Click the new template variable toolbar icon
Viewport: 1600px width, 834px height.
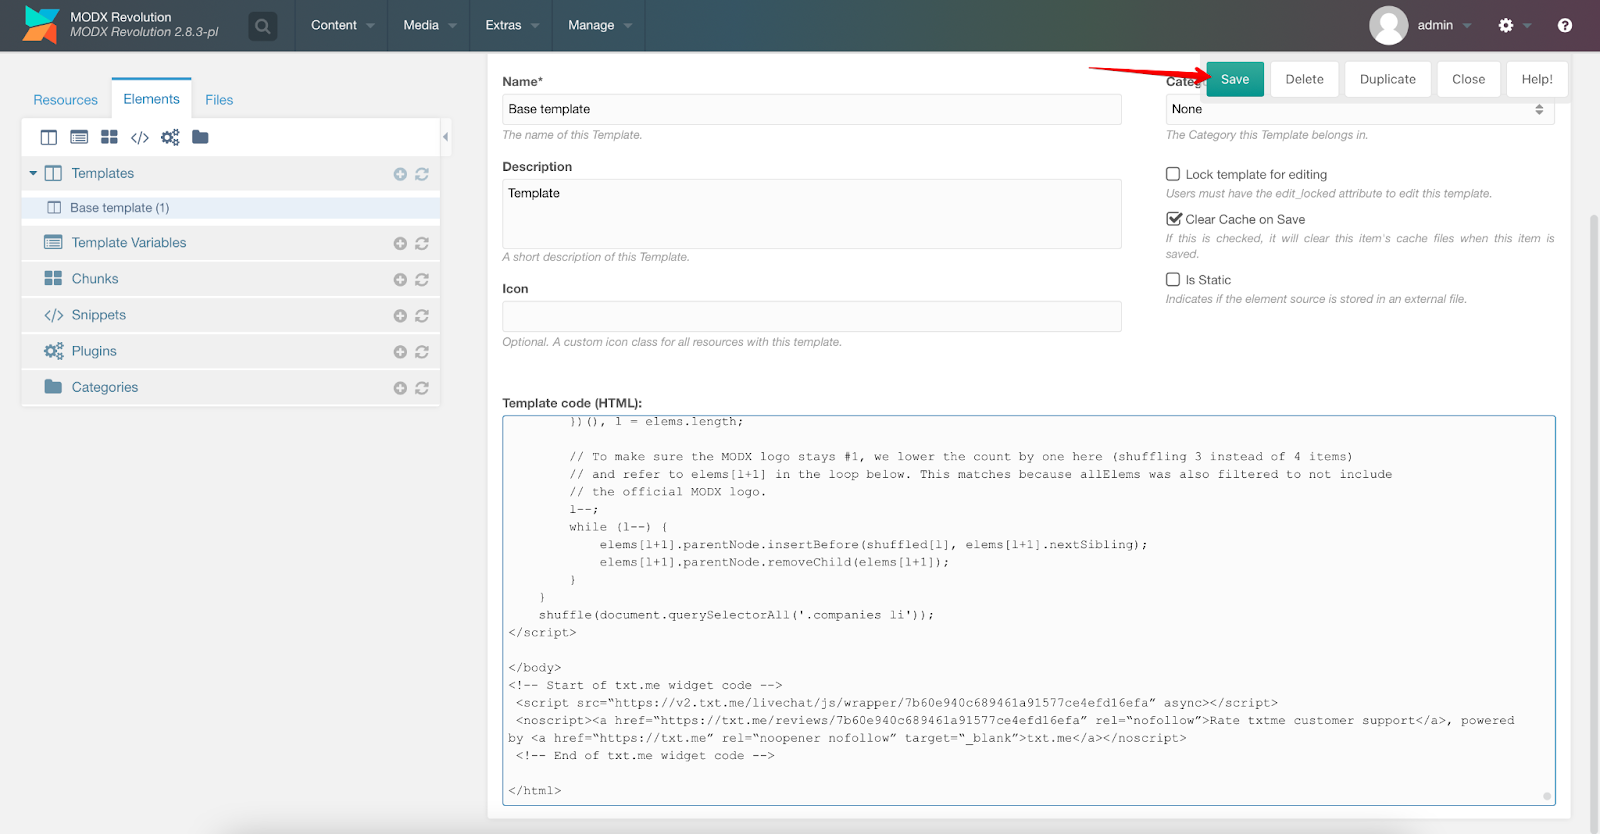pyautogui.click(x=79, y=137)
